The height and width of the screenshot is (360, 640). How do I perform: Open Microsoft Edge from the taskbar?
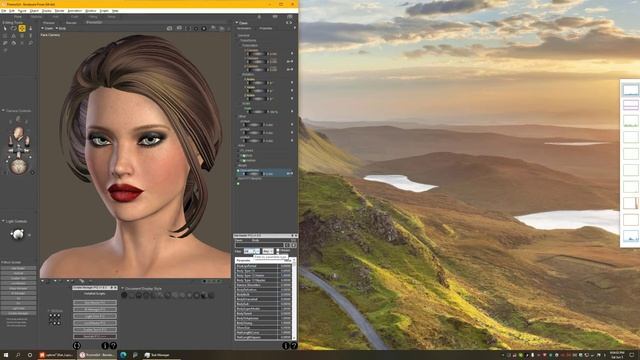tap(123, 355)
